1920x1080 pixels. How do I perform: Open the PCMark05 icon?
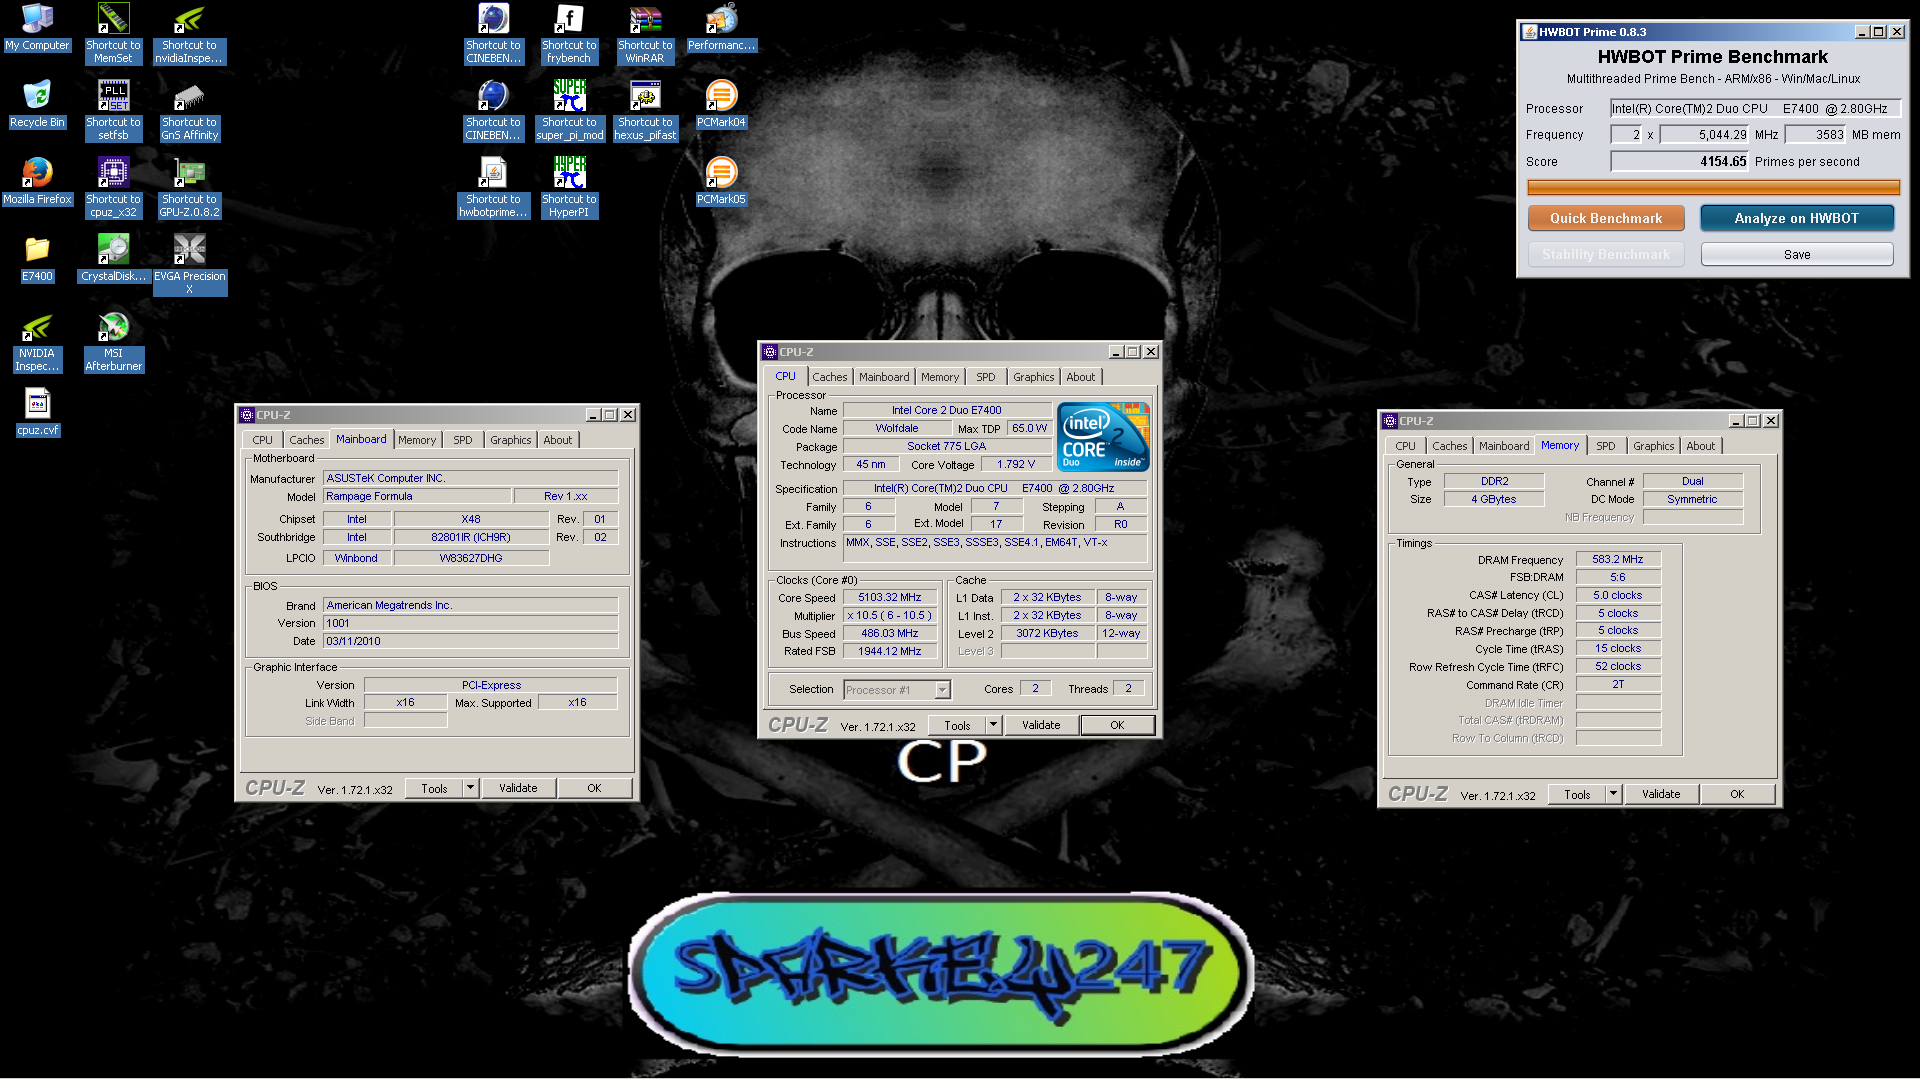click(721, 182)
